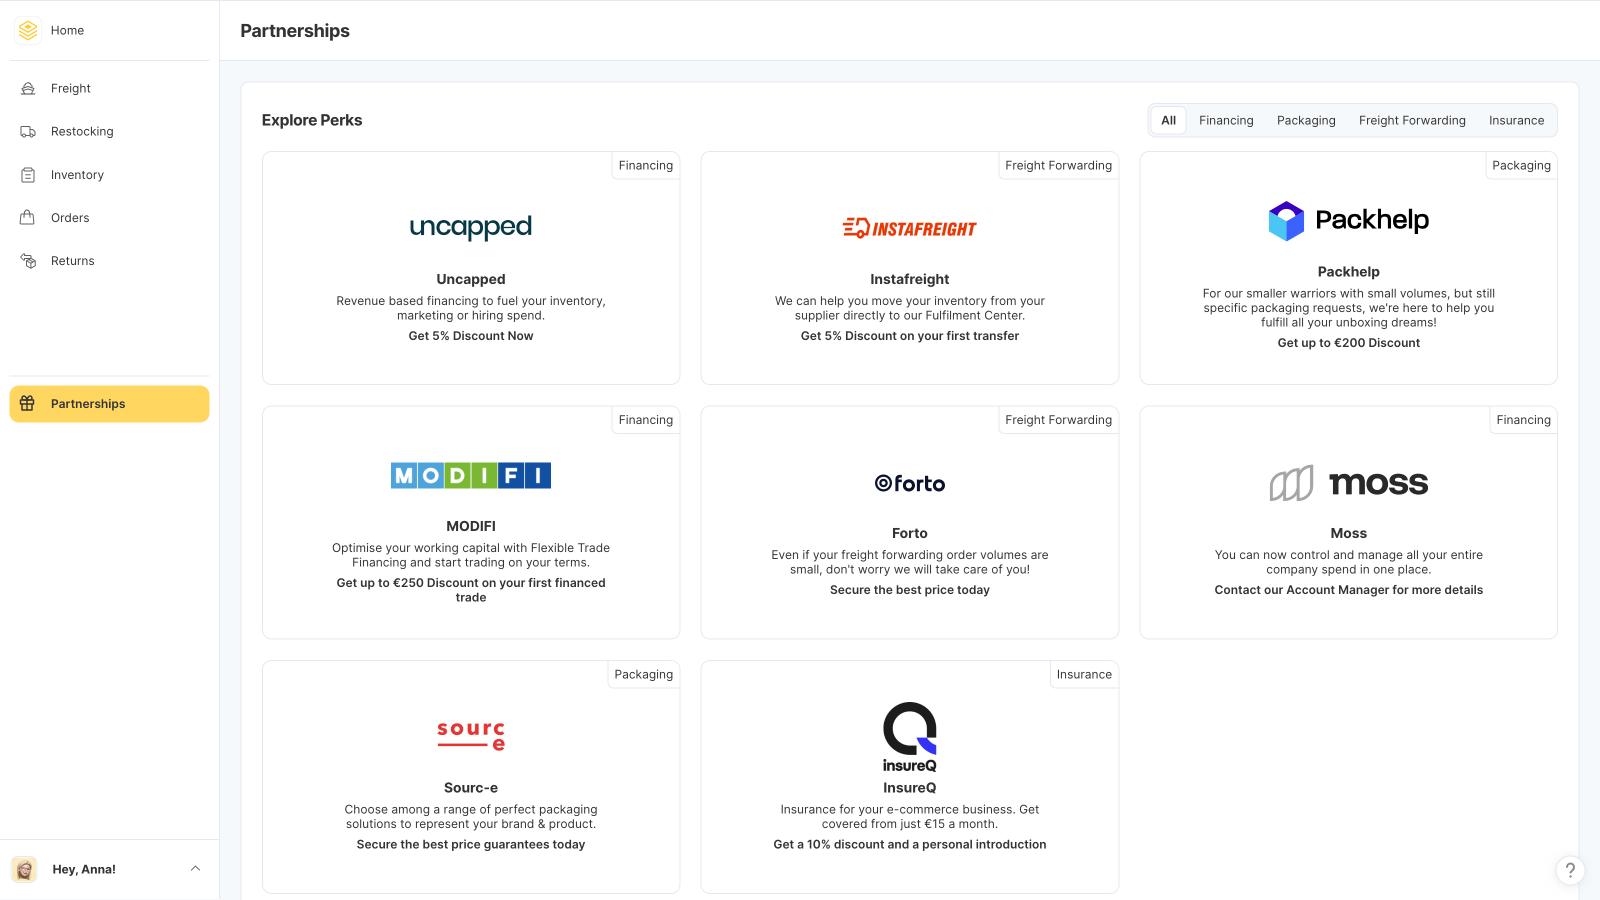The image size is (1600, 900).
Task: Open the Freight section via its truck icon
Action: point(27,88)
